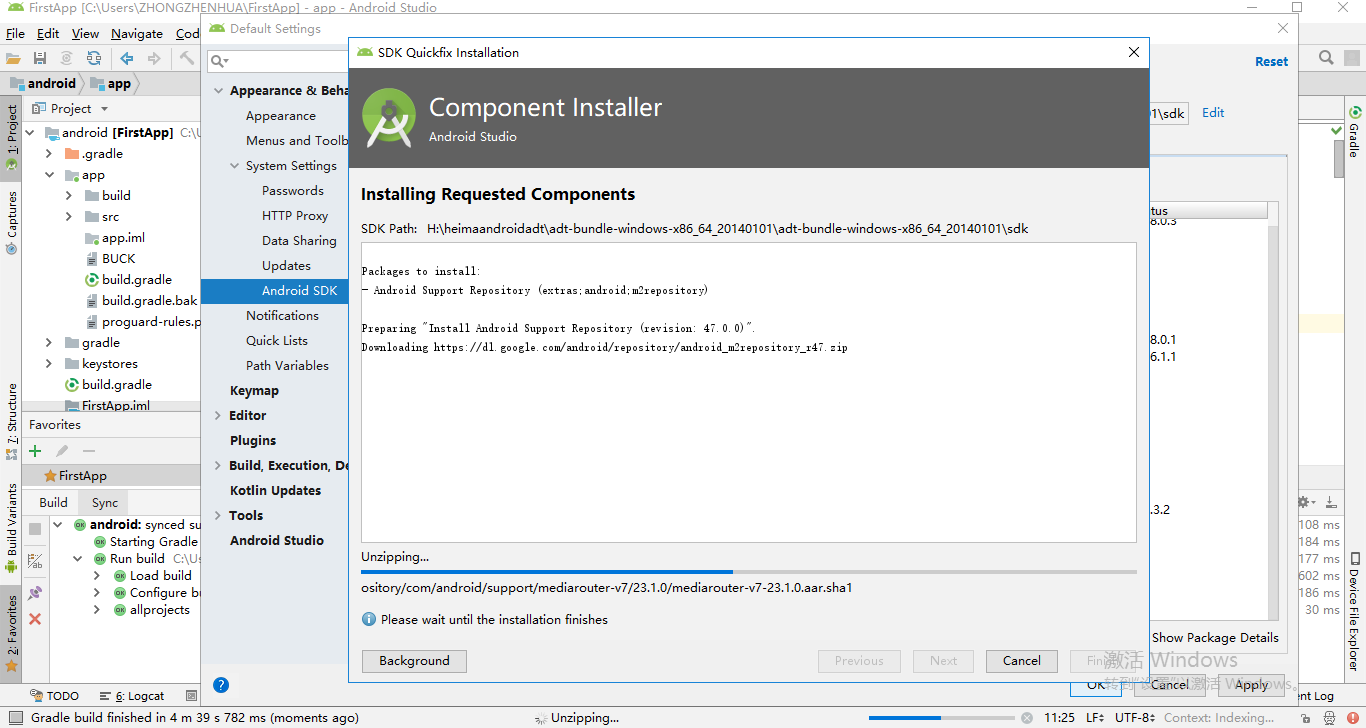This screenshot has width=1366, height=728.
Task: Click the stop square icon in Build panel
Action: click(x=35, y=529)
